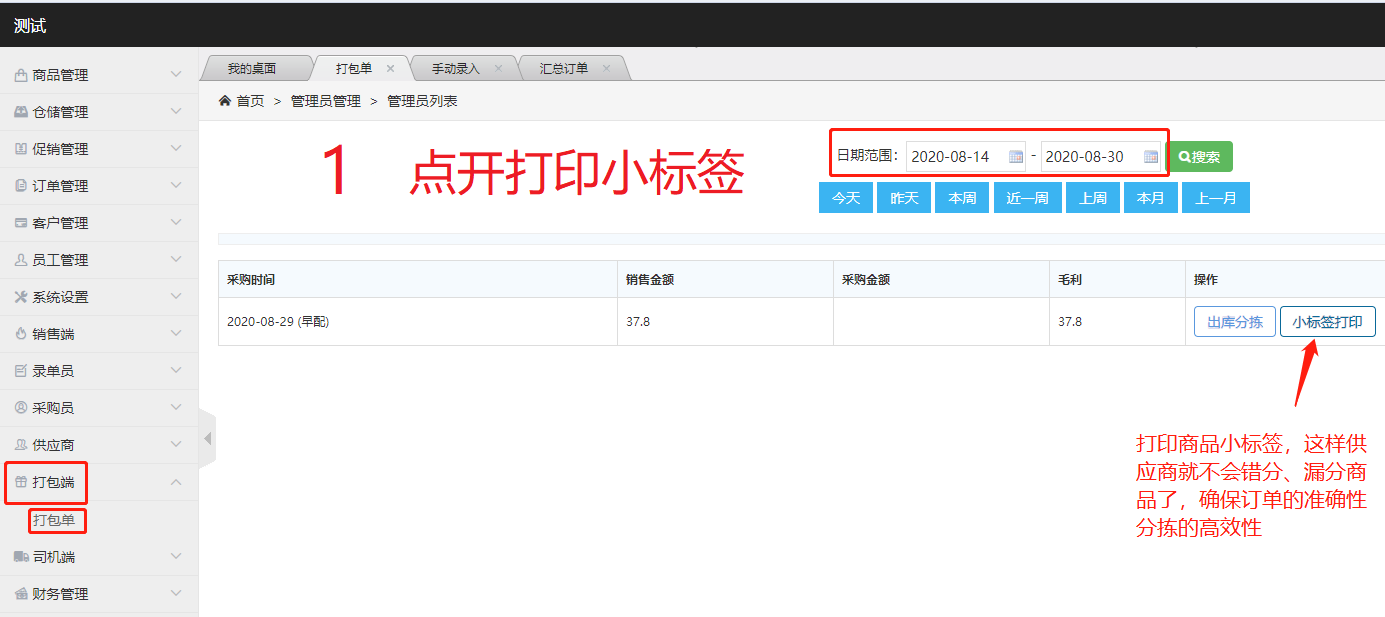Click the home icon in breadcrumb
The image size is (1385, 617).
(225, 101)
